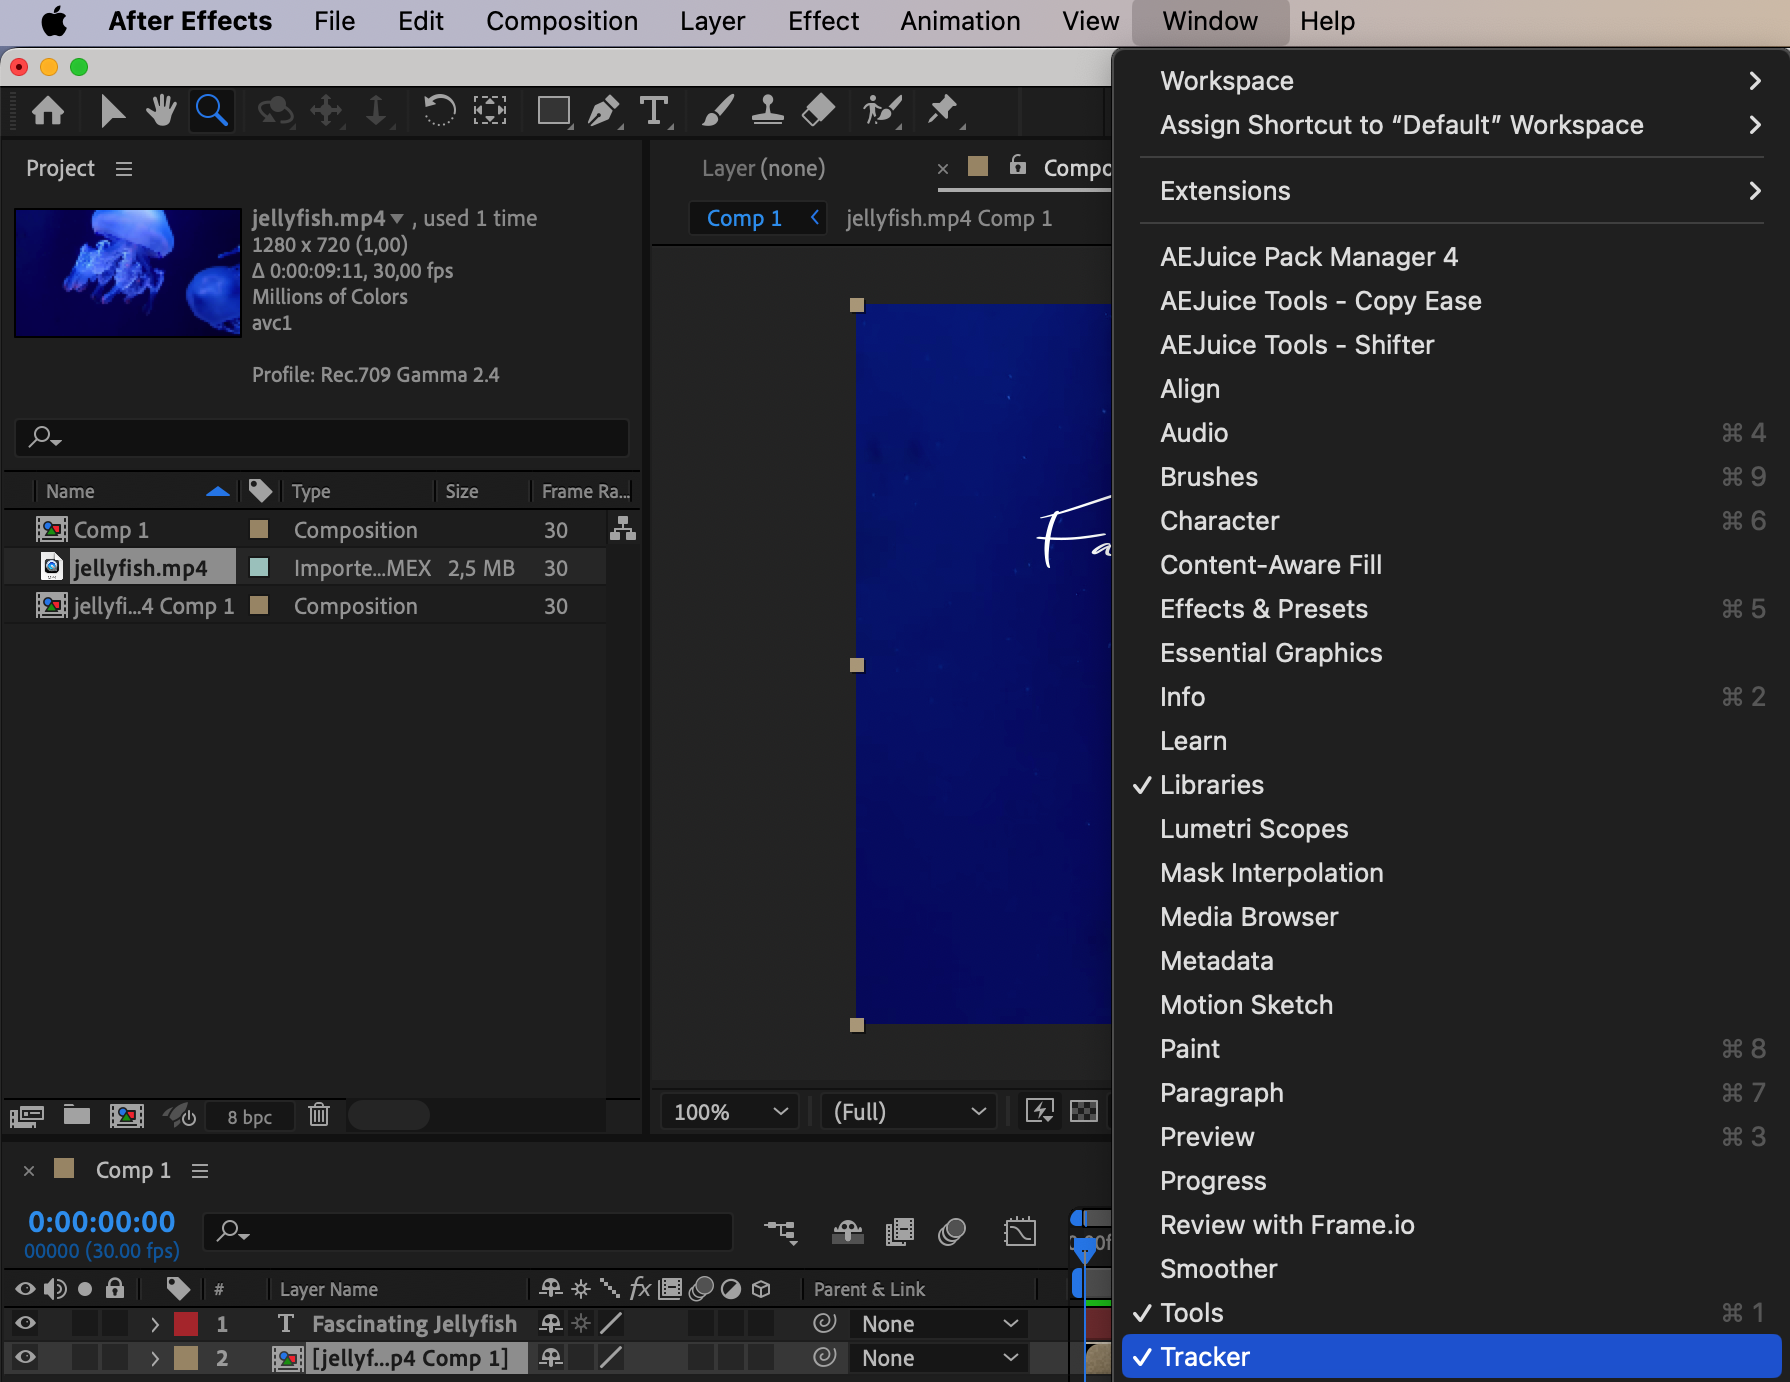
Task: Hide the Fascinating Jellyfish layer
Action: (x=25, y=1324)
